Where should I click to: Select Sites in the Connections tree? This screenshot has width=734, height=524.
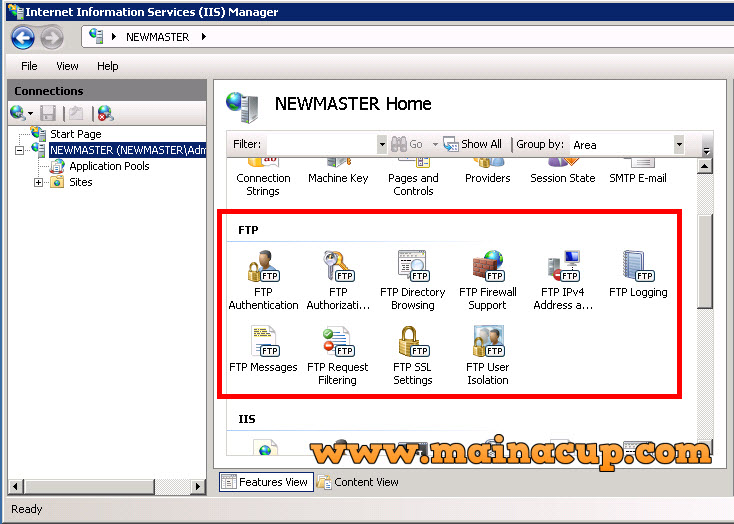point(81,182)
